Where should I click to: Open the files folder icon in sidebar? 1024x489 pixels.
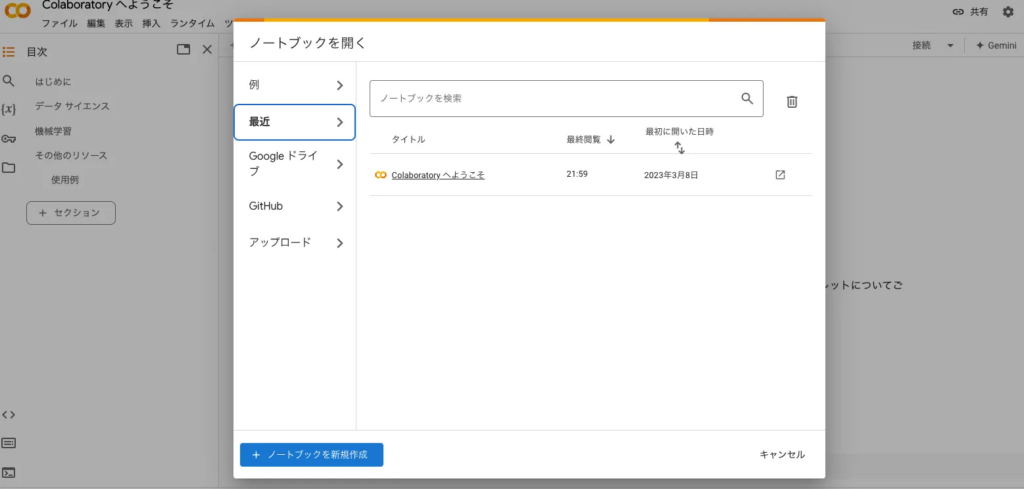9,167
